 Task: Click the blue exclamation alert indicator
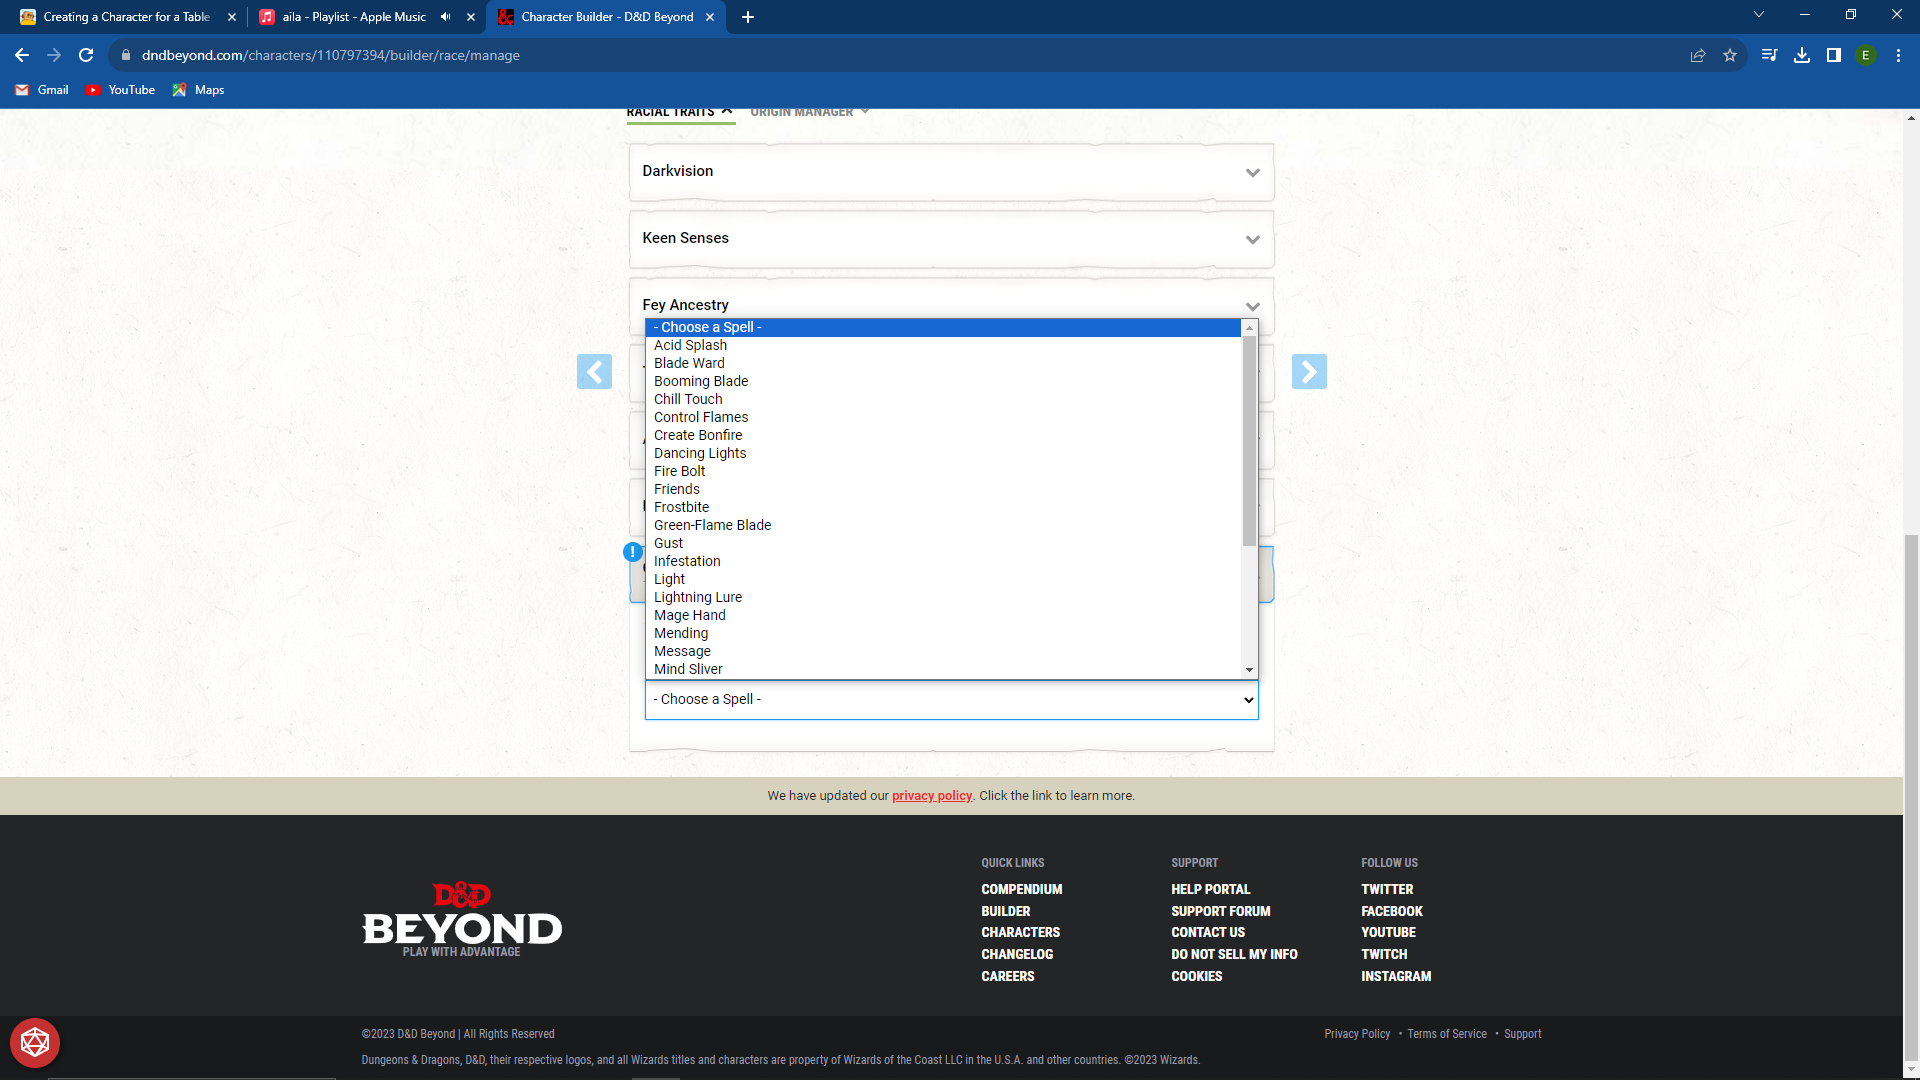(x=633, y=552)
